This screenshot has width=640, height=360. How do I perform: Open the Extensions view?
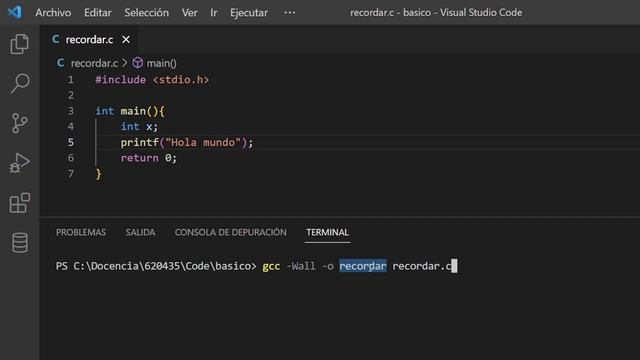coord(19,203)
